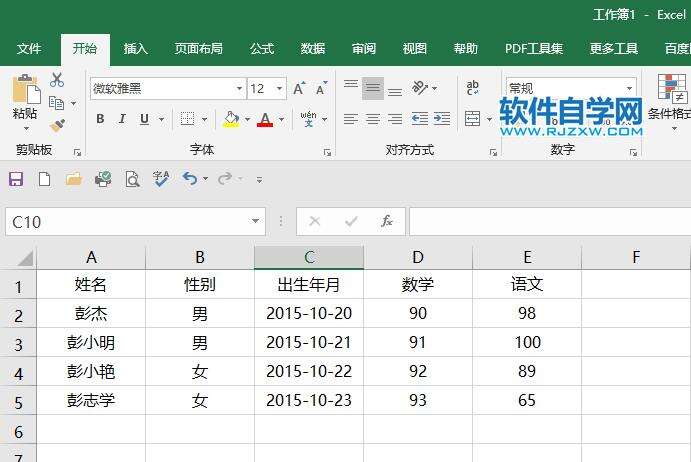Click the Open folder icon
Image resolution: width=691 pixels, height=462 pixels.
(74, 179)
